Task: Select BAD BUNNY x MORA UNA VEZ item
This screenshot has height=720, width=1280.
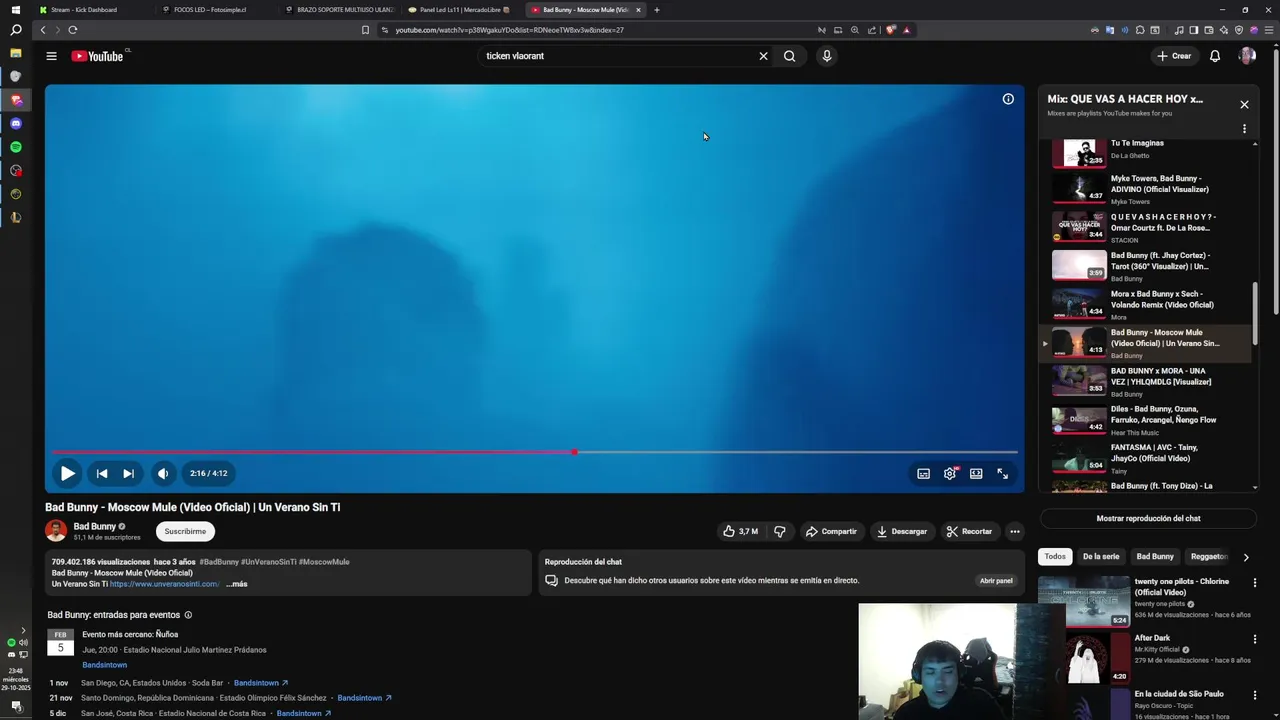Action: coord(1147,381)
